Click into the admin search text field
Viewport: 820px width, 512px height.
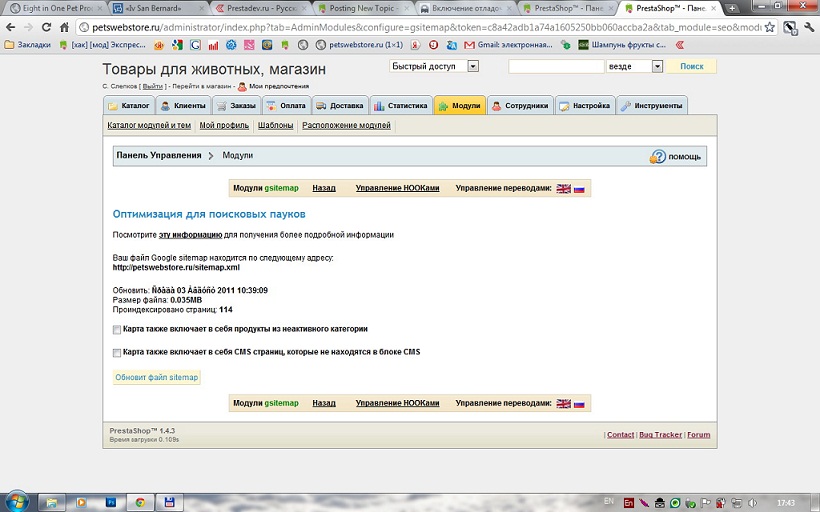pyautogui.click(x=556, y=66)
